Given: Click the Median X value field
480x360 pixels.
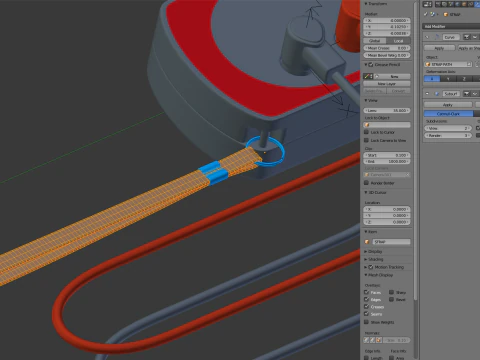Looking at the screenshot, I should tap(387, 20).
